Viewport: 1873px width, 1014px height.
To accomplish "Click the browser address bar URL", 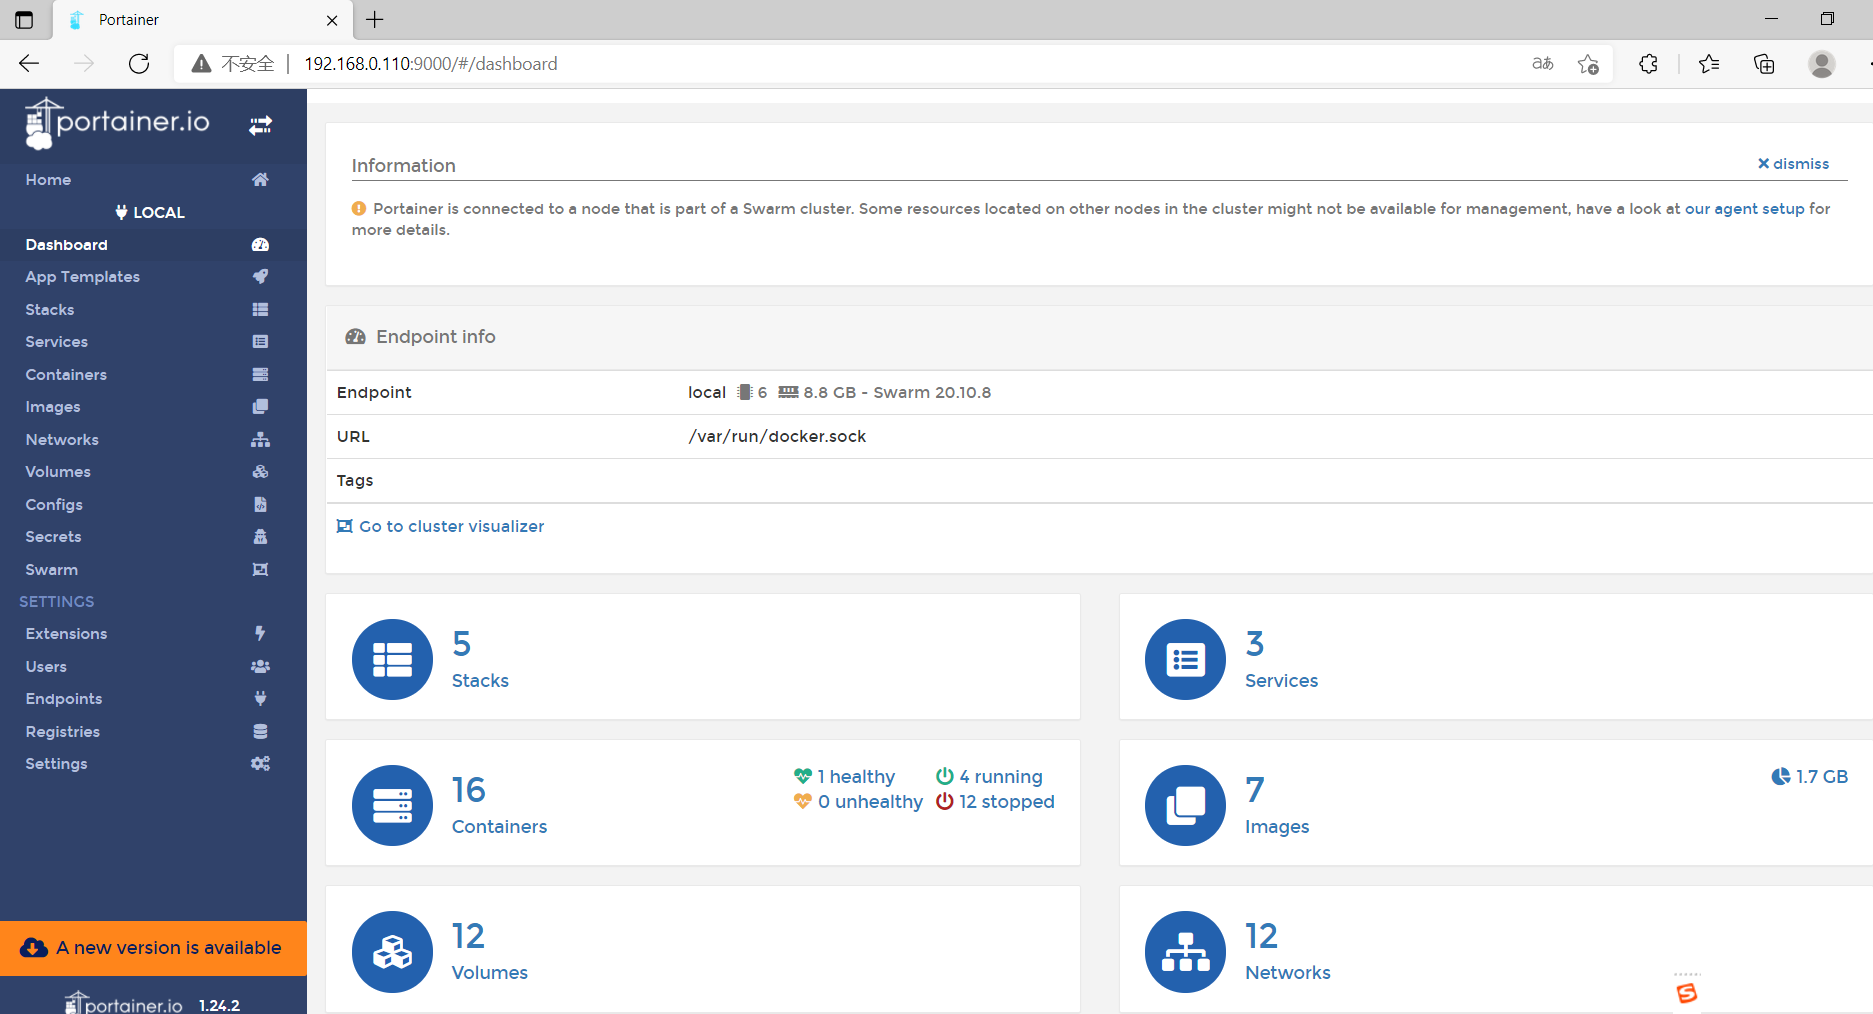I will pos(430,64).
